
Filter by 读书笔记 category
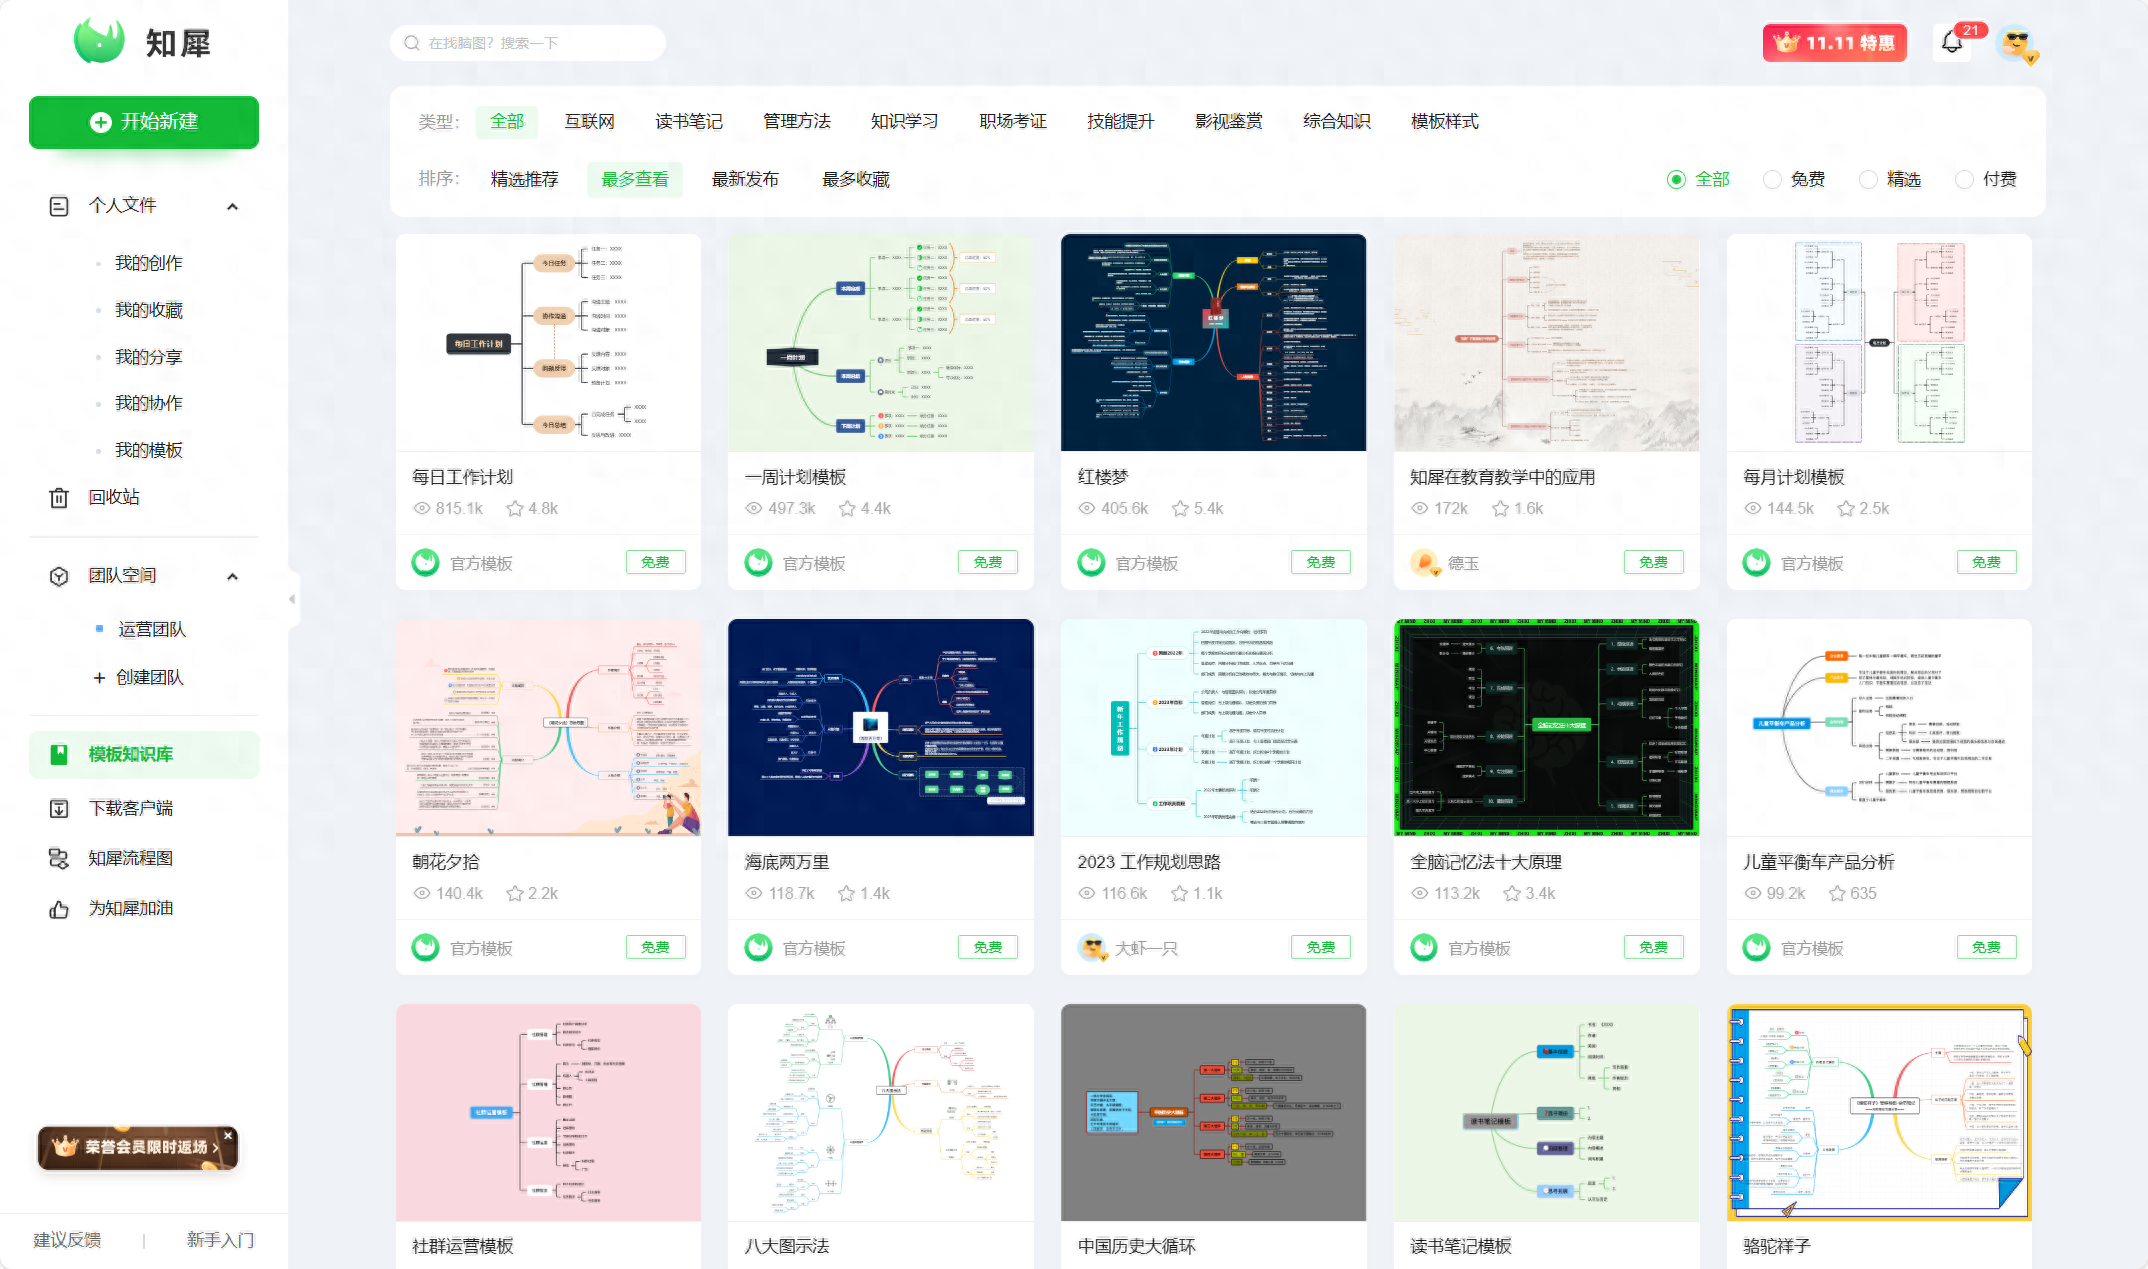(x=688, y=121)
